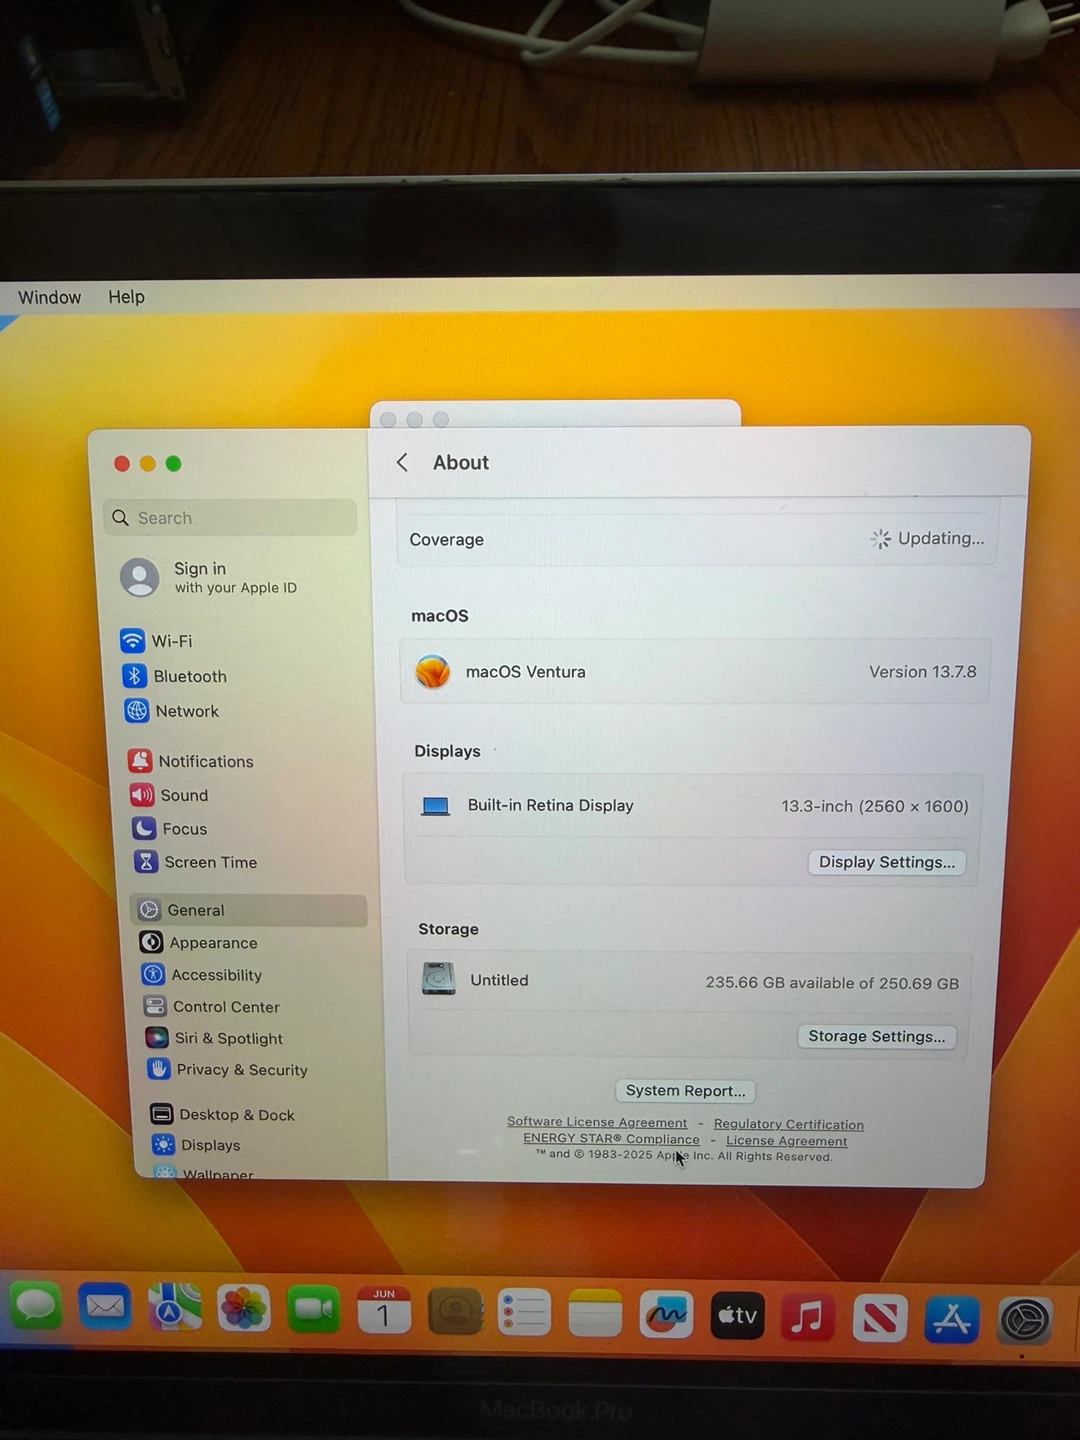Image resolution: width=1080 pixels, height=1440 pixels.
Task: Click Built-in Retina Display row
Action: (x=692, y=806)
